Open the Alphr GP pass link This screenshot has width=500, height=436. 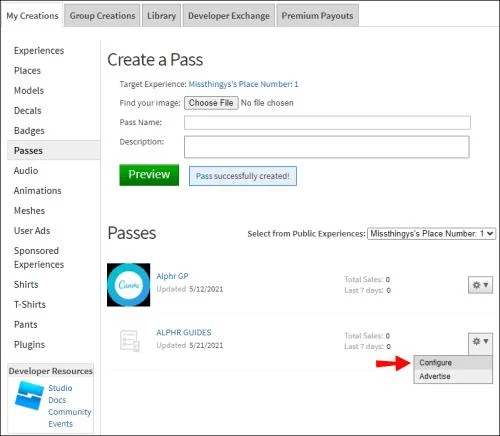pos(172,276)
